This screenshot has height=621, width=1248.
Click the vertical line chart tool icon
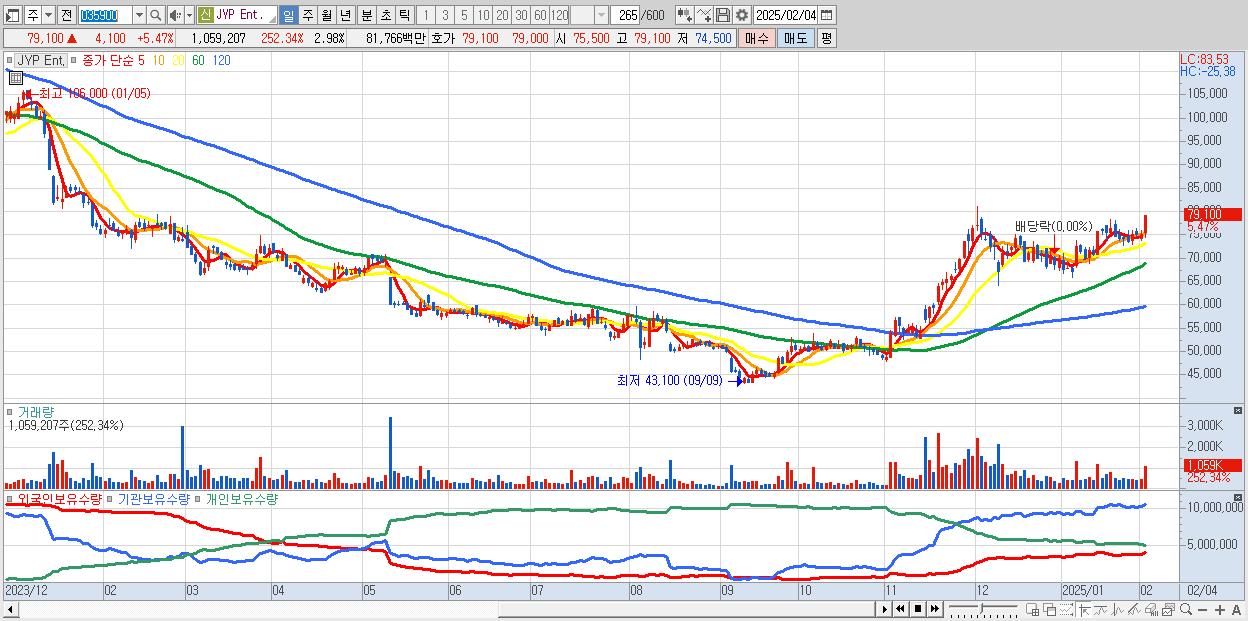click(x=1118, y=610)
